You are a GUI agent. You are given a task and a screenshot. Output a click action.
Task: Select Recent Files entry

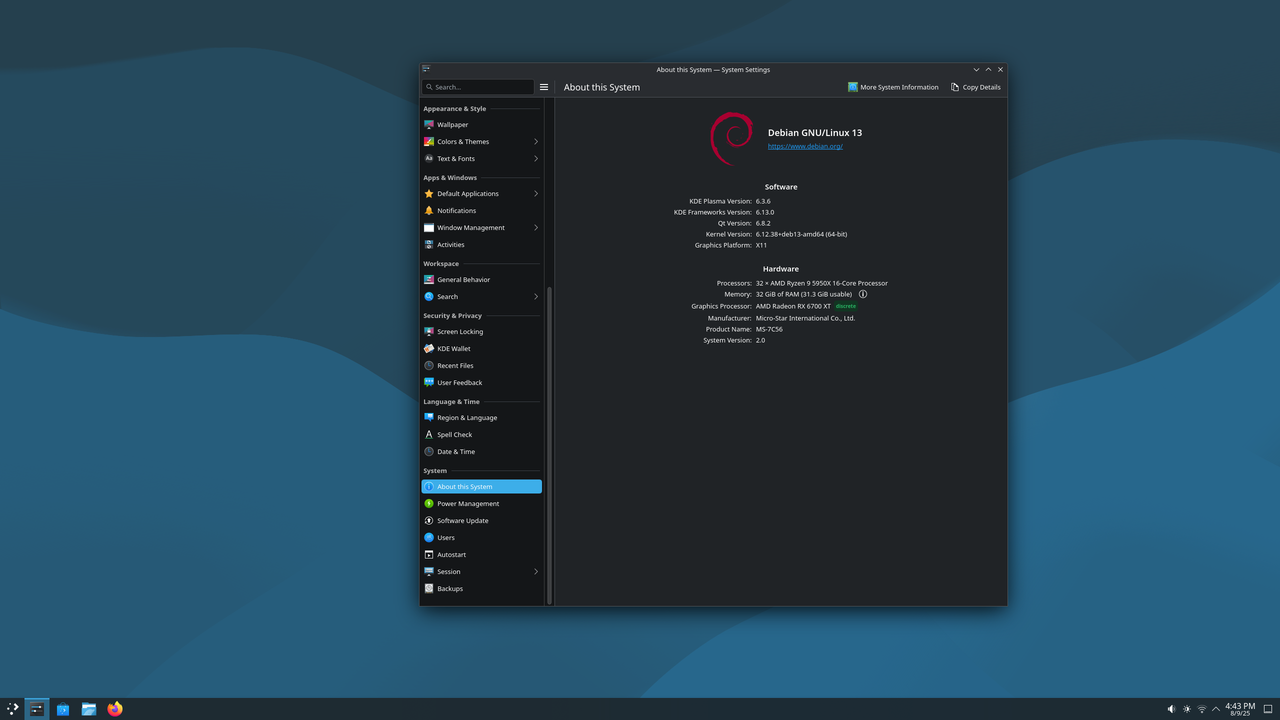click(x=481, y=366)
